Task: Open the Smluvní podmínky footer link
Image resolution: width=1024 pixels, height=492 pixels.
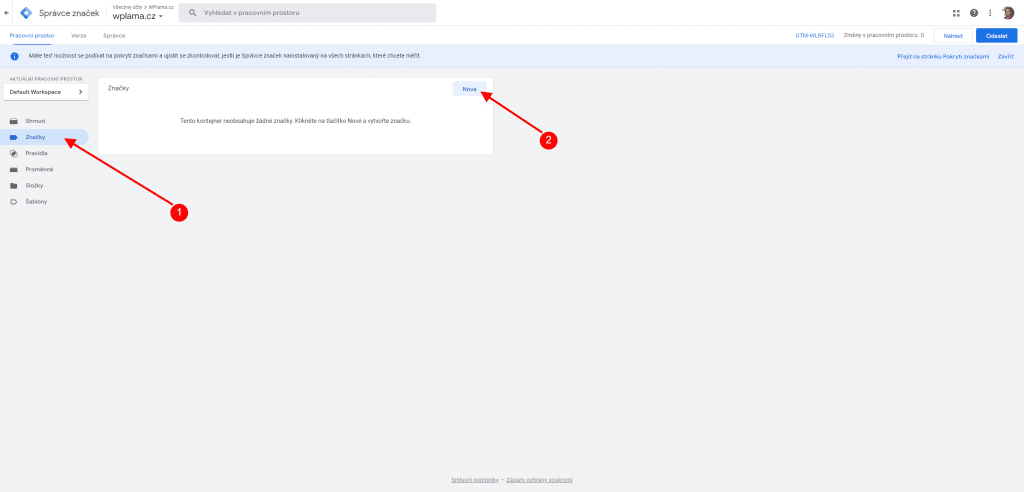Action: point(475,480)
